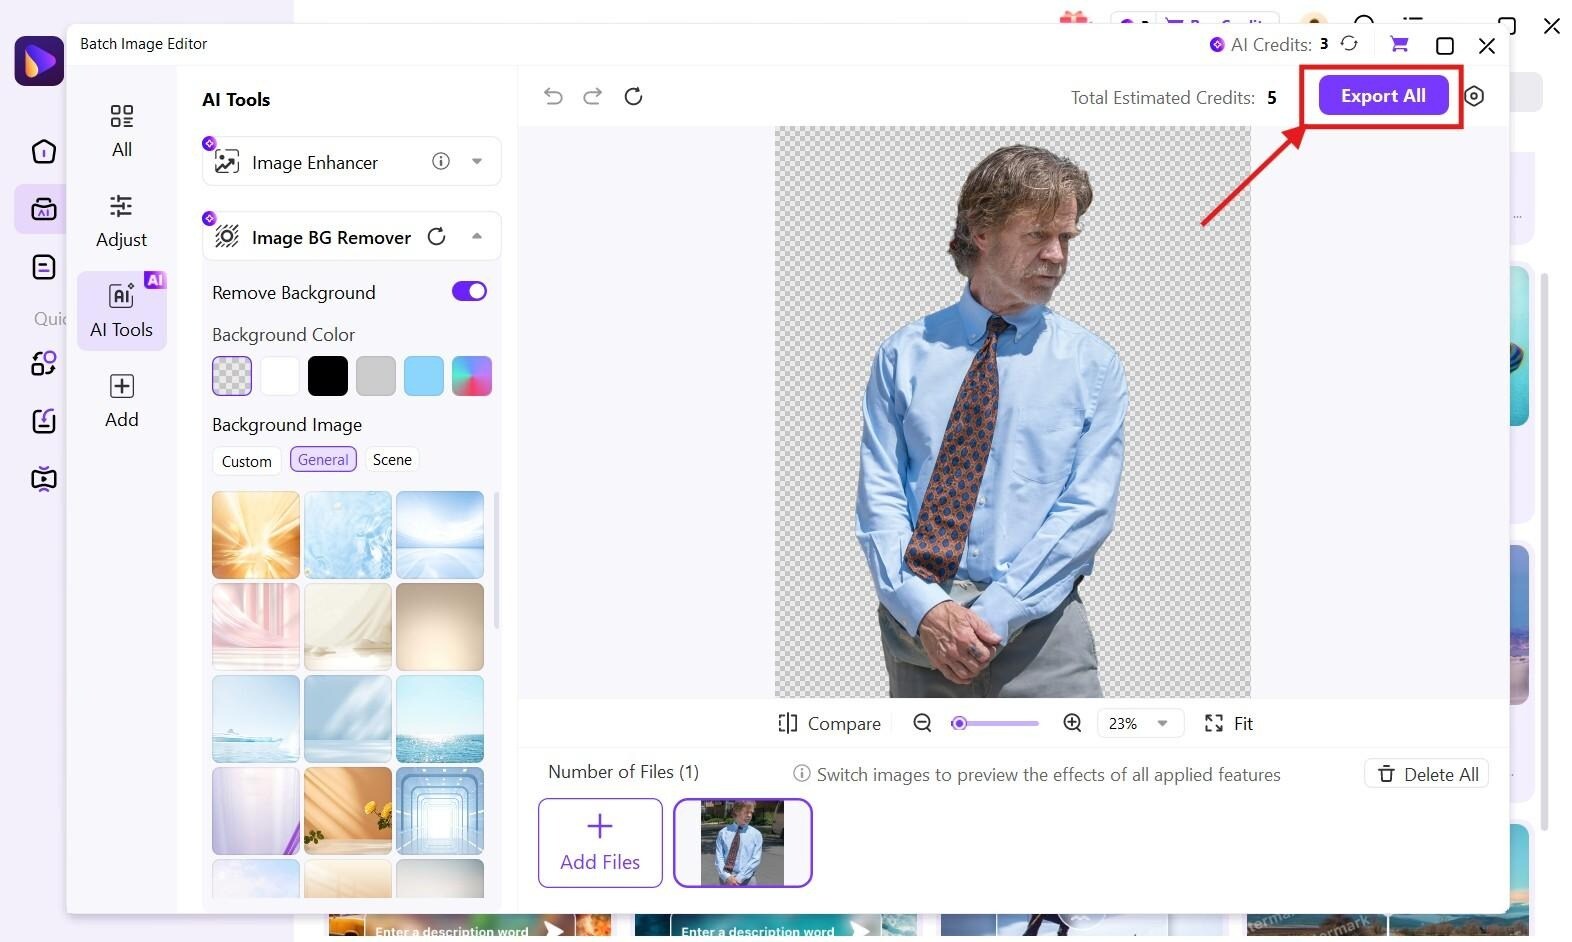Choose blue tunnel portal background
The height and width of the screenshot is (942, 1572).
440,811
